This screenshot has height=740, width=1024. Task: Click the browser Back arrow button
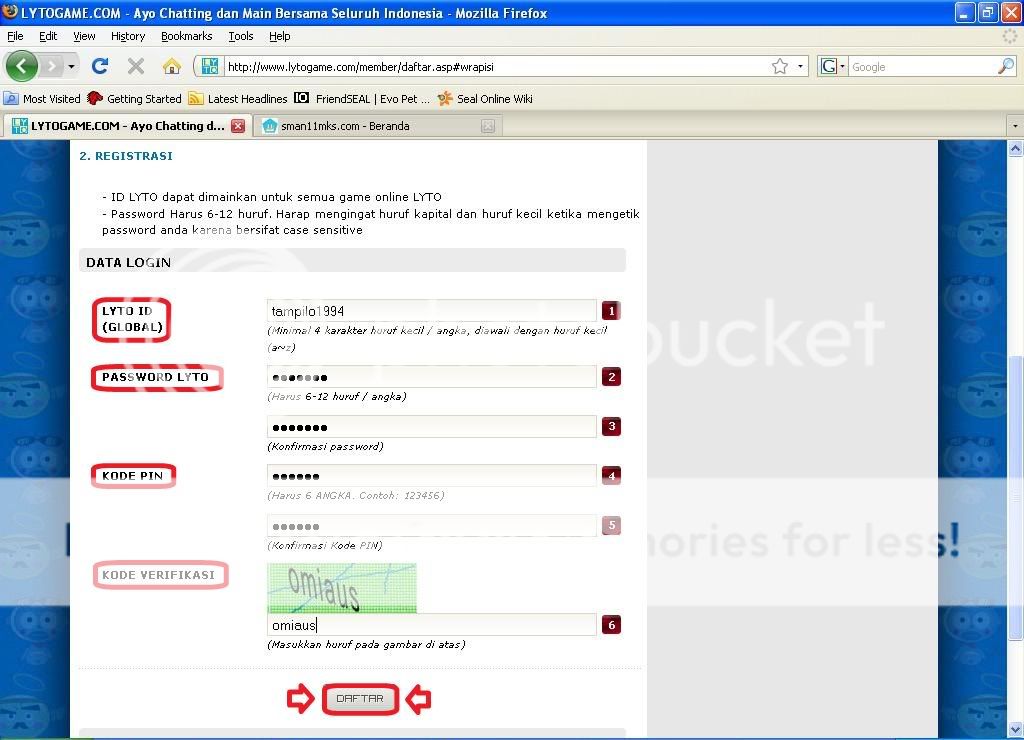[x=22, y=67]
